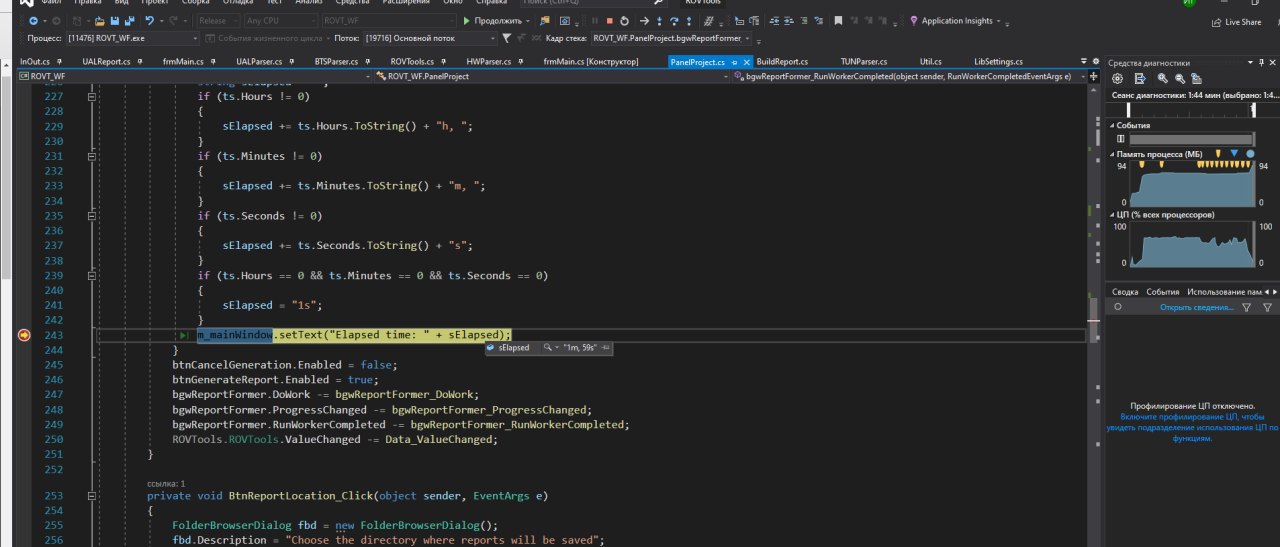Click the Продолжить continue button
Screen dimensions: 1280x547
496,21
